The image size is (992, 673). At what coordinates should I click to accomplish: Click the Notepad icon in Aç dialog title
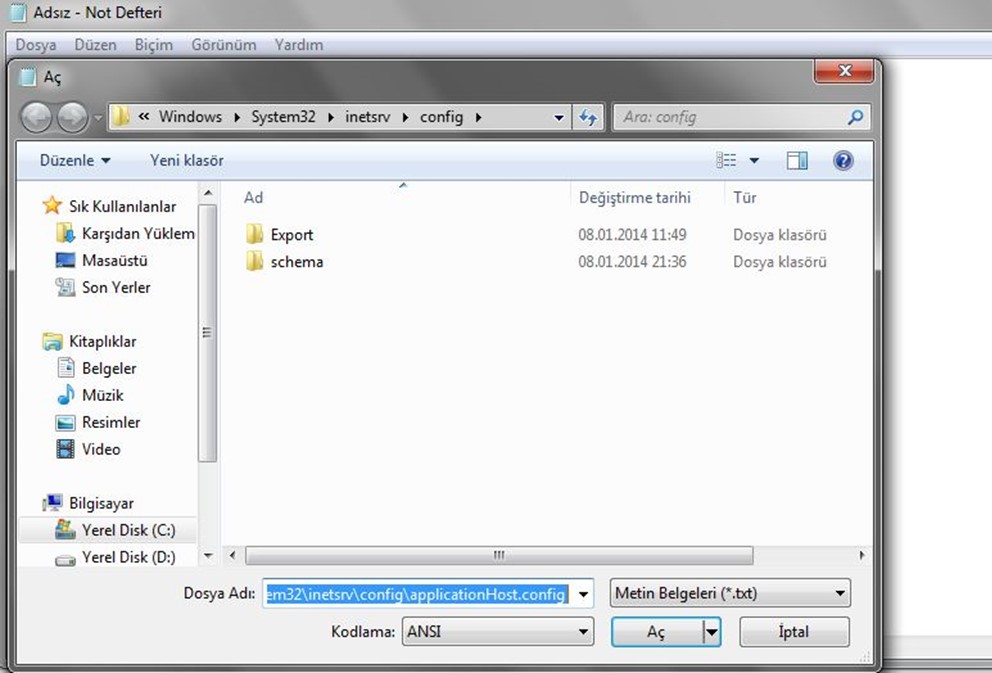tap(27, 77)
